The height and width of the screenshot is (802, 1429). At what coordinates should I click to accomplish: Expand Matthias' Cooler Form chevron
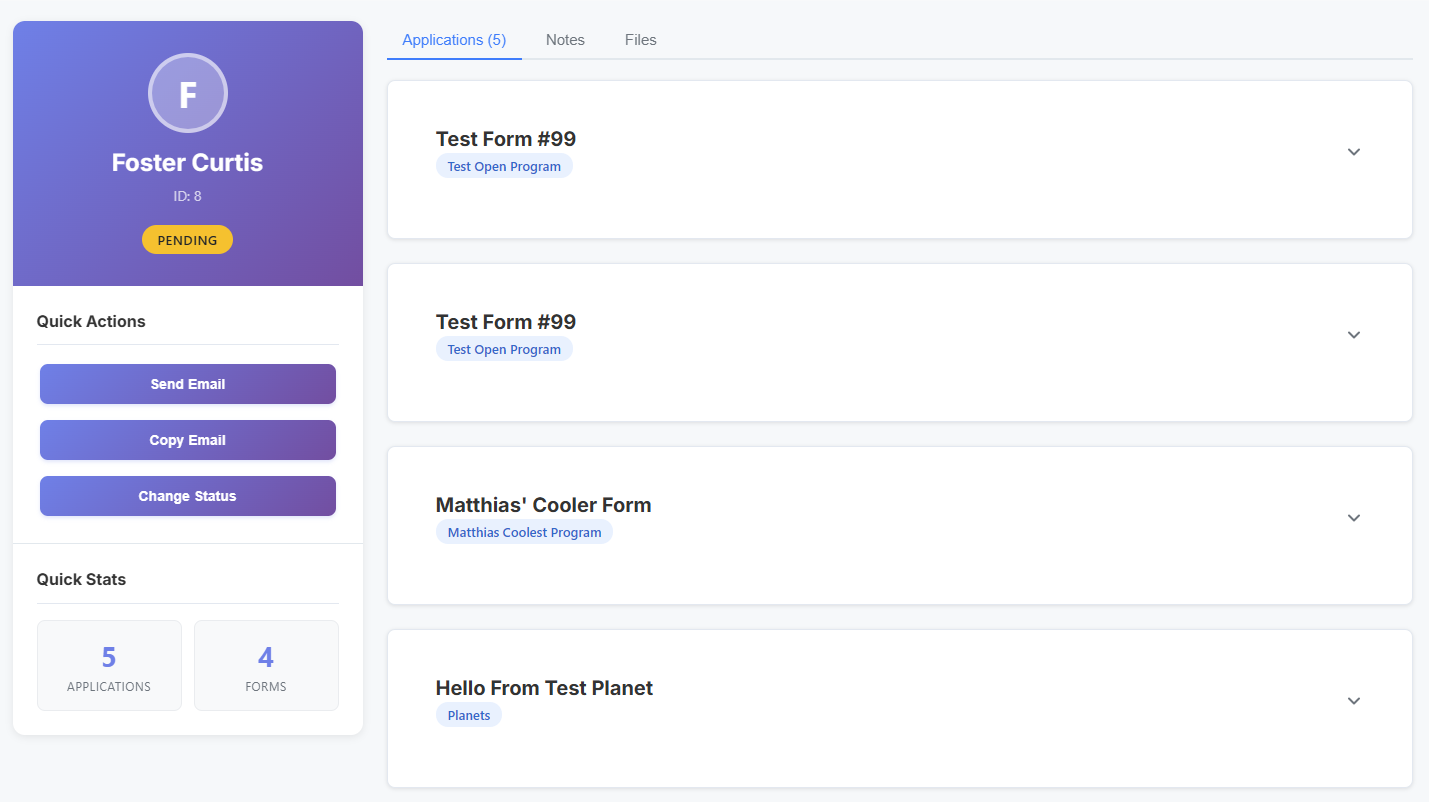point(1353,518)
